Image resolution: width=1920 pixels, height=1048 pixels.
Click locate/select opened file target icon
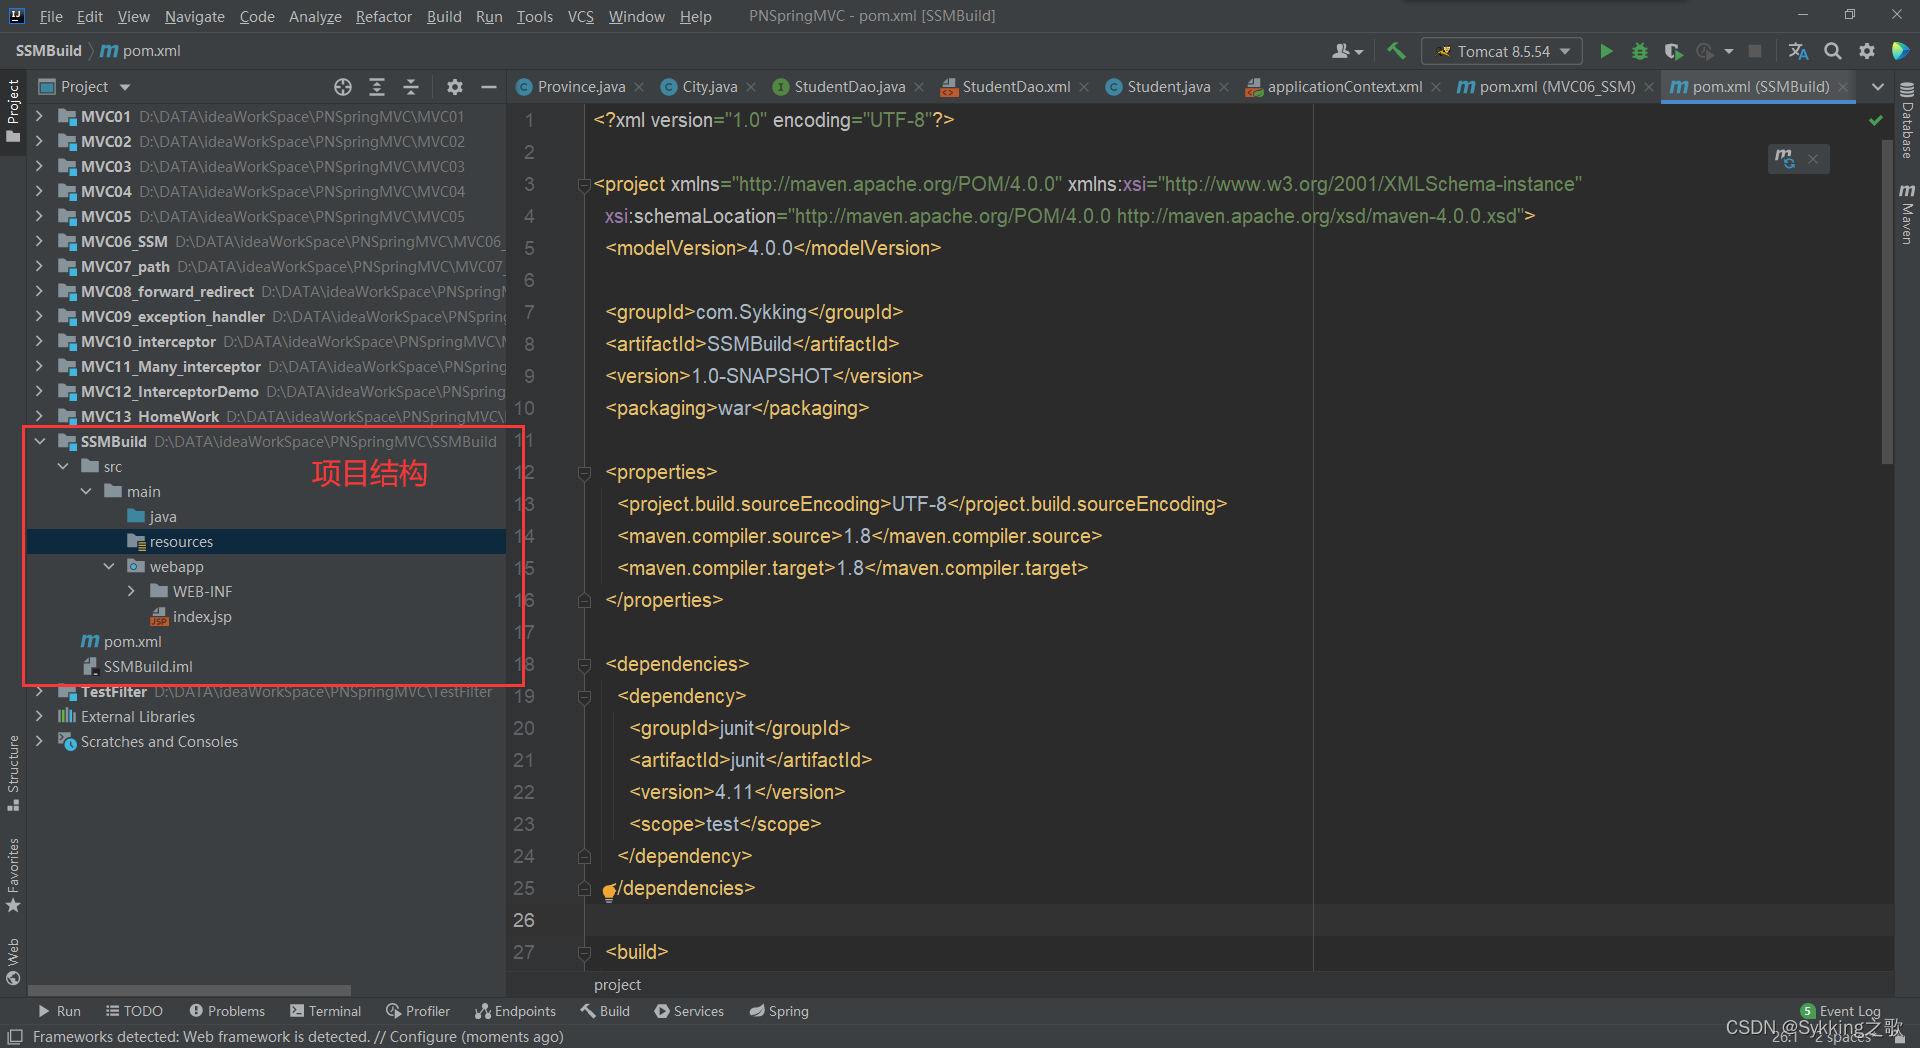point(343,87)
